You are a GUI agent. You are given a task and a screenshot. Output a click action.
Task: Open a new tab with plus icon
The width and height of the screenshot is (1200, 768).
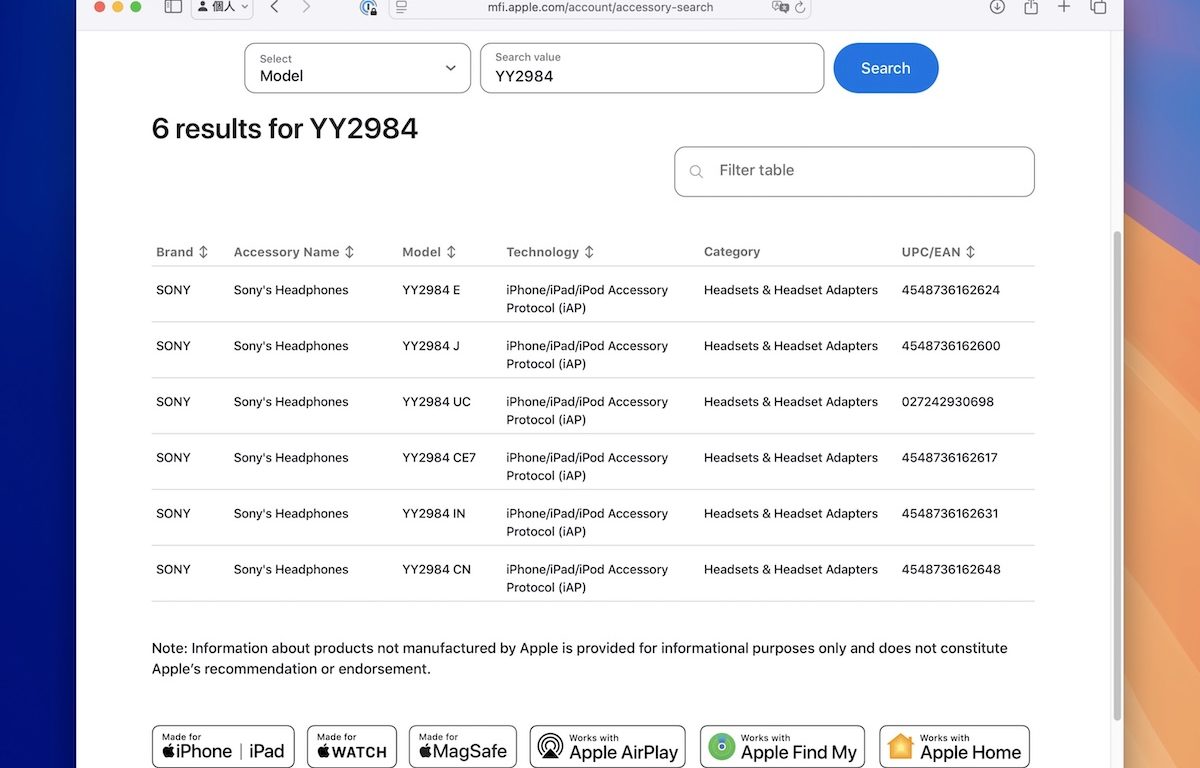click(x=1064, y=7)
